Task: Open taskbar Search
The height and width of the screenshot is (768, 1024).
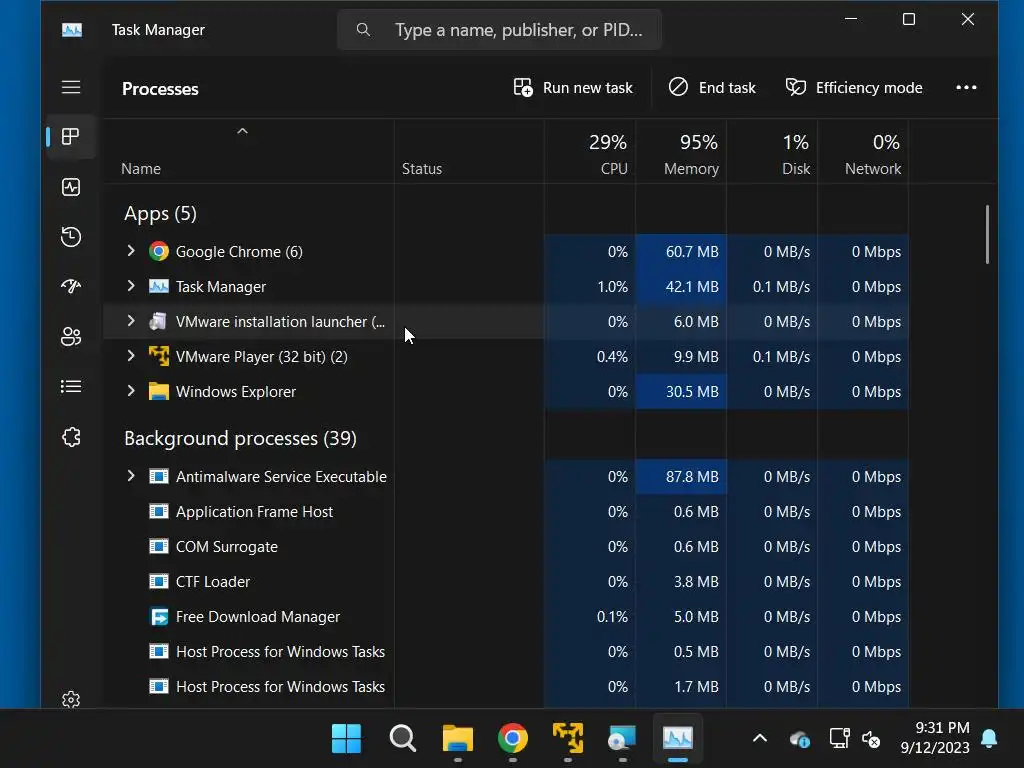Action: click(402, 739)
